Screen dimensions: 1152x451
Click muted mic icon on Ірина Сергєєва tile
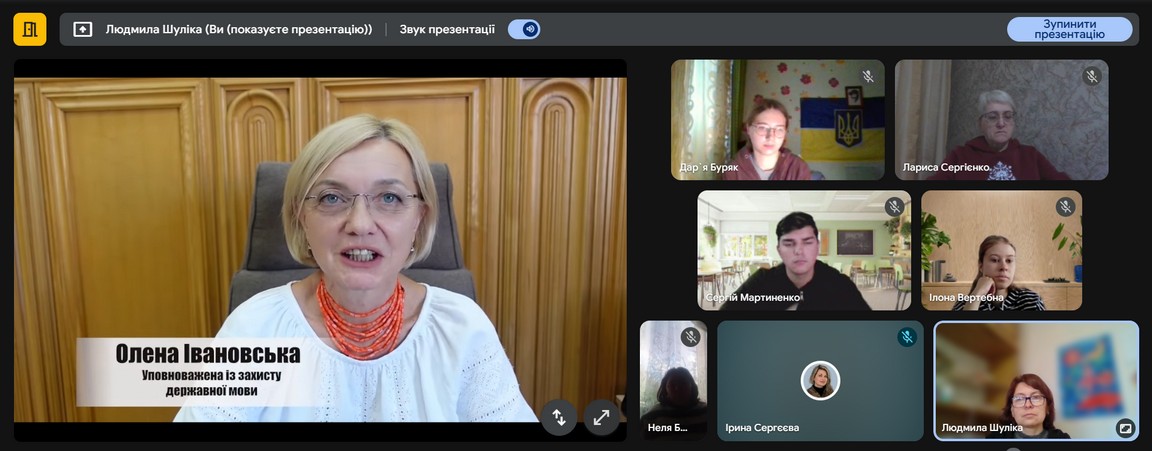[906, 337]
